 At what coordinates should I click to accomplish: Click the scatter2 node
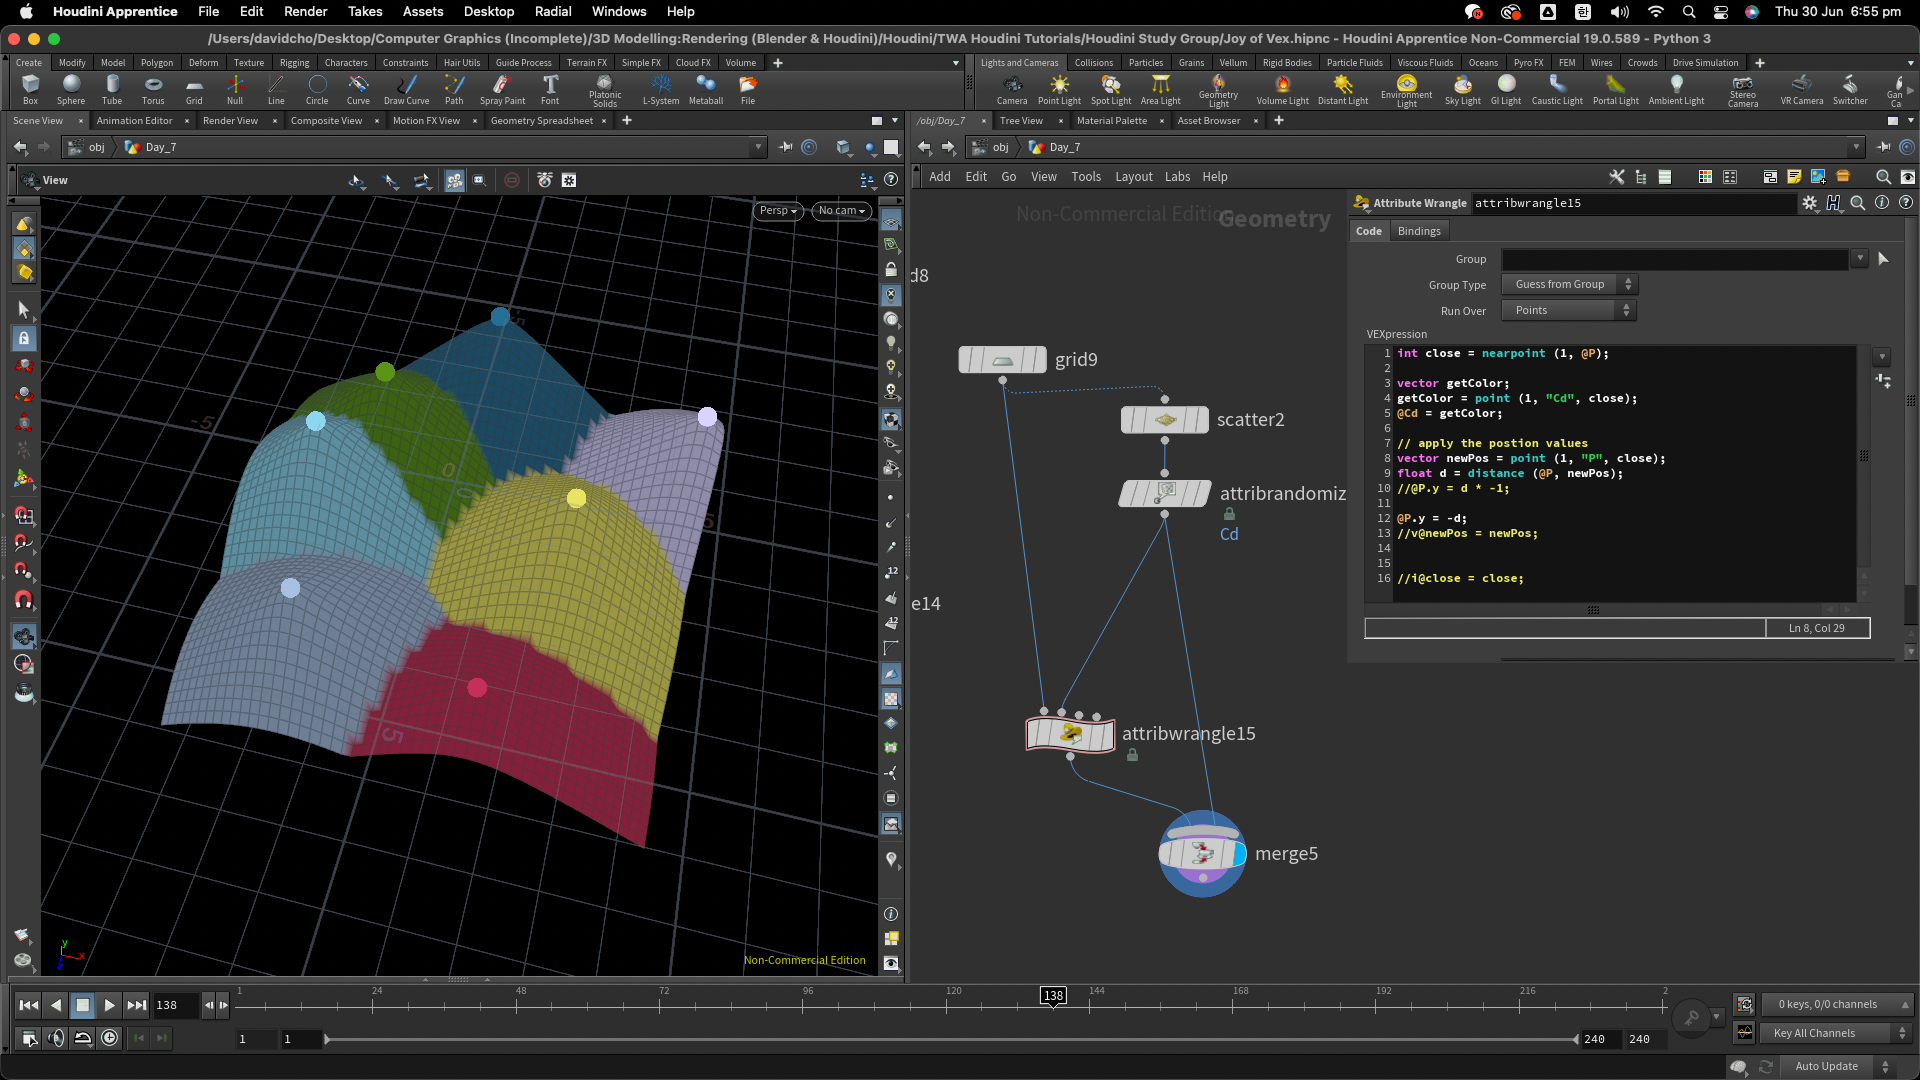click(x=1165, y=420)
